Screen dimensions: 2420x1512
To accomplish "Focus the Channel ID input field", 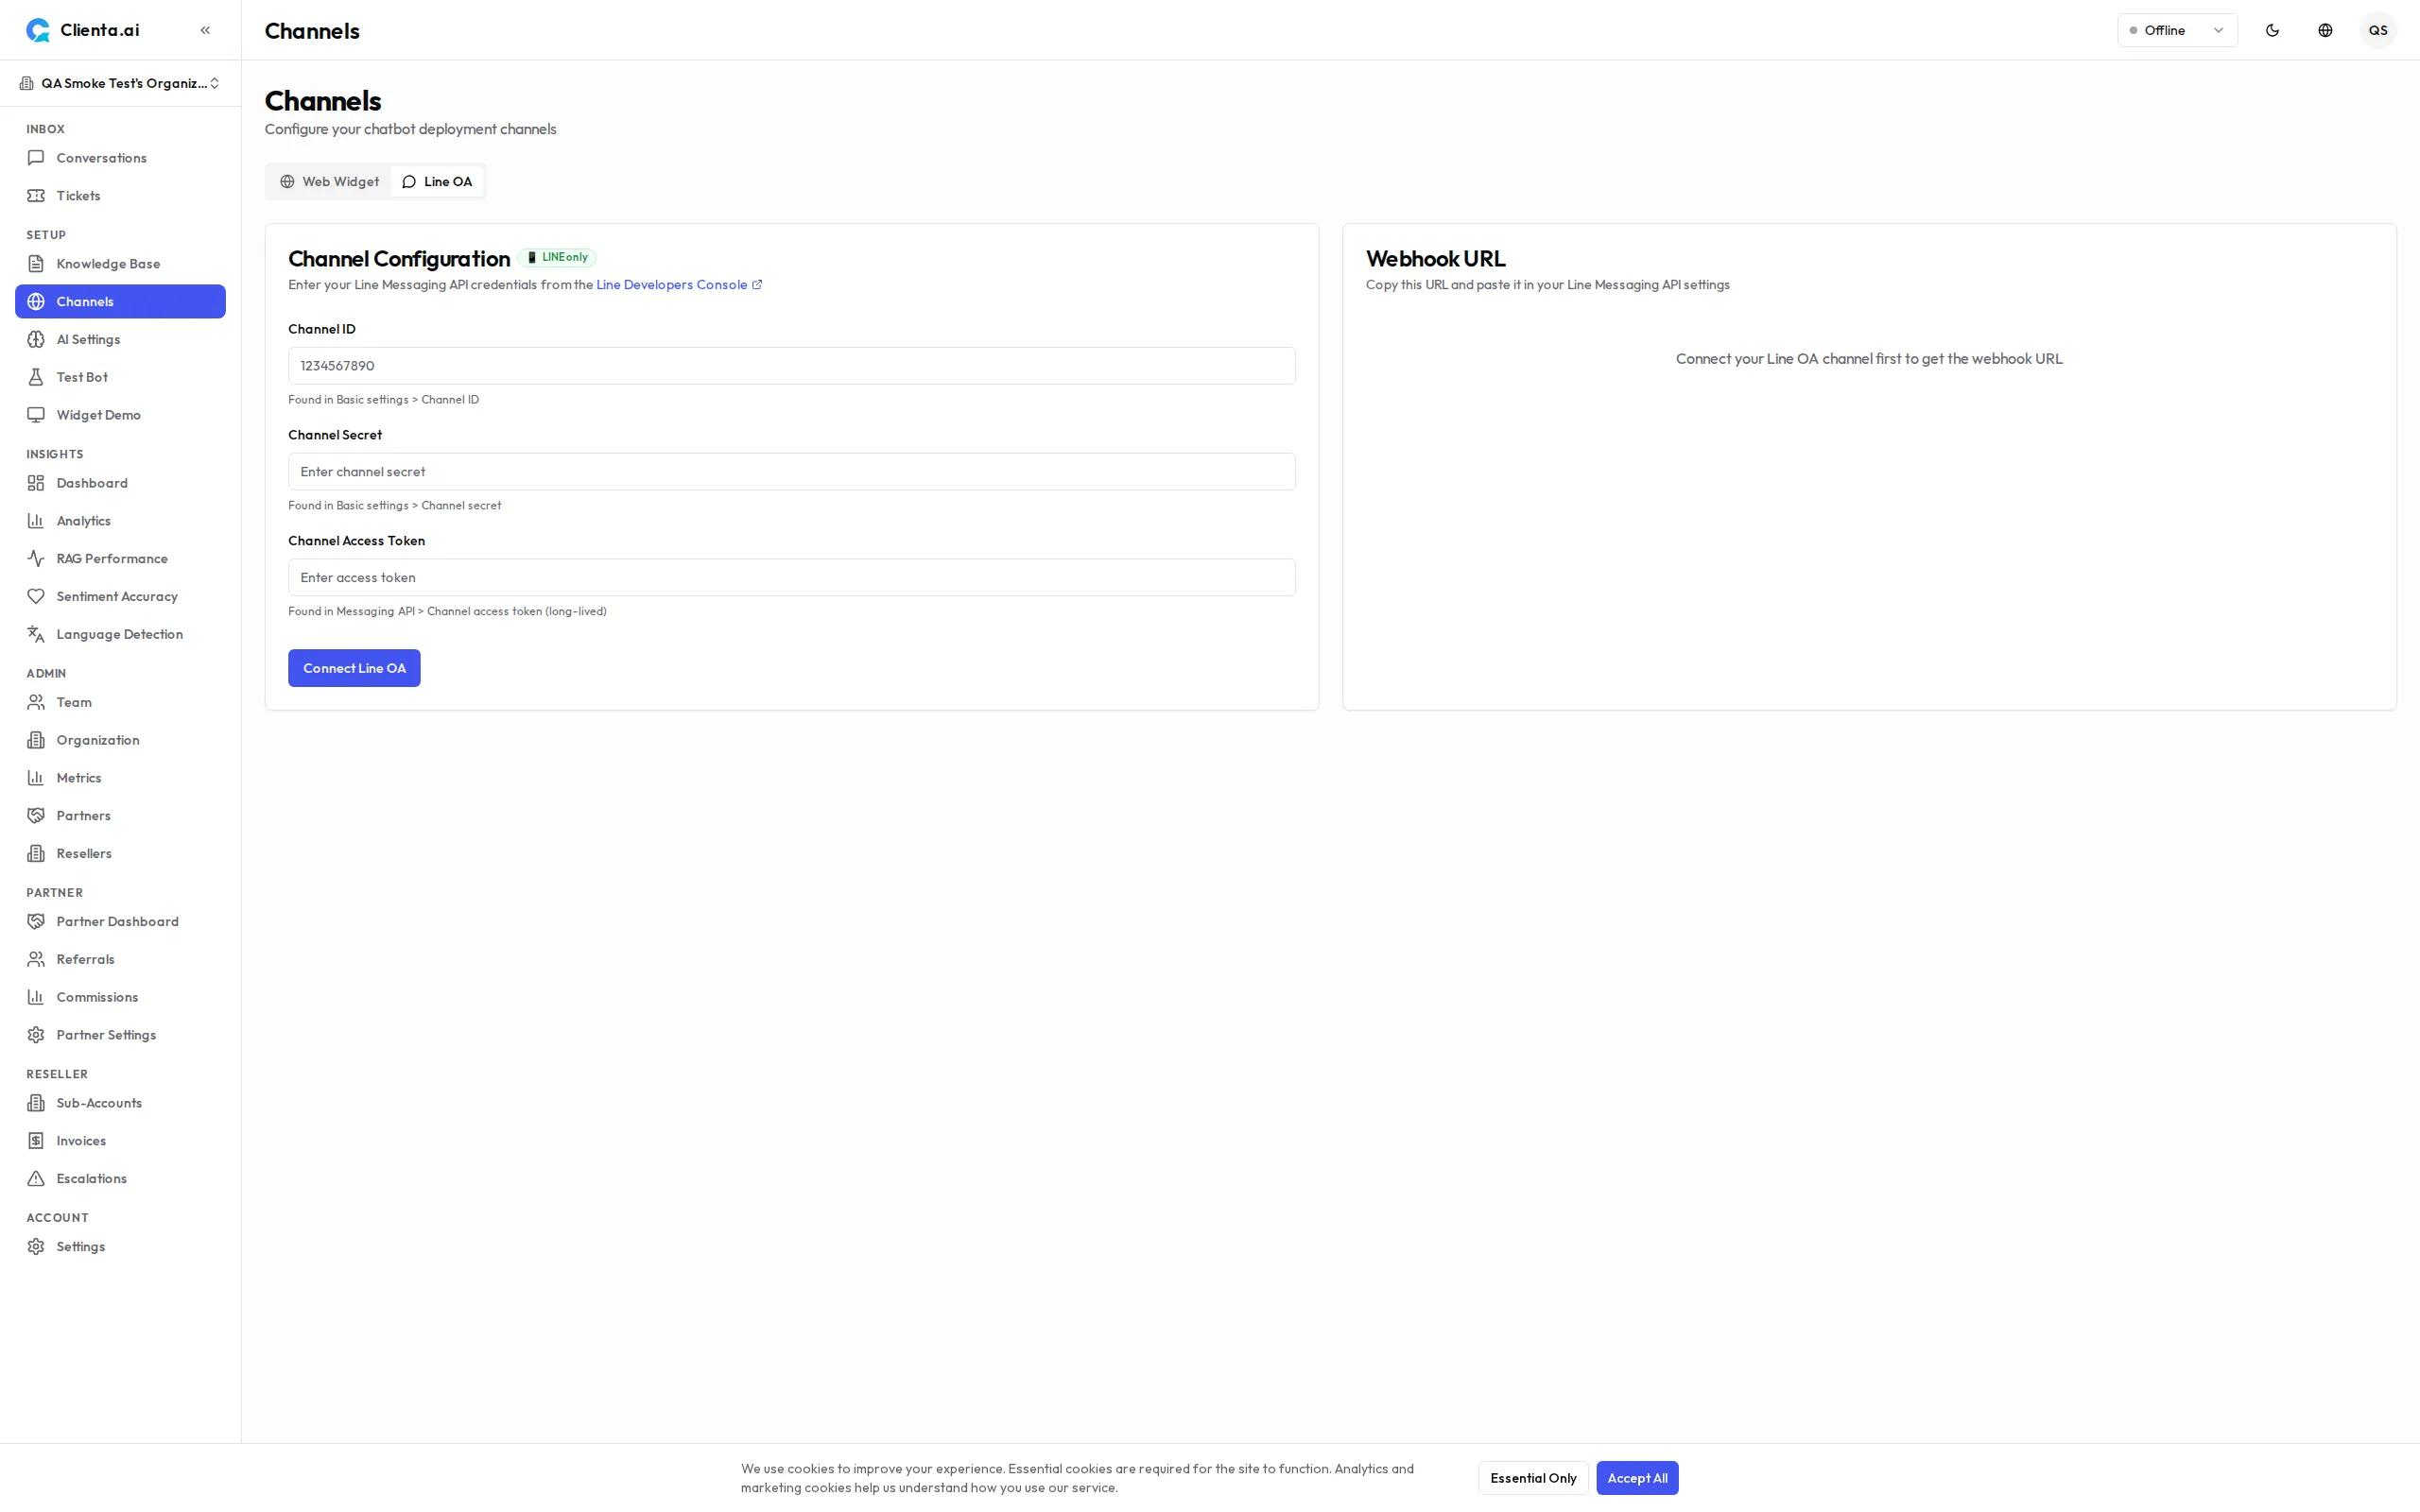I will [x=791, y=366].
